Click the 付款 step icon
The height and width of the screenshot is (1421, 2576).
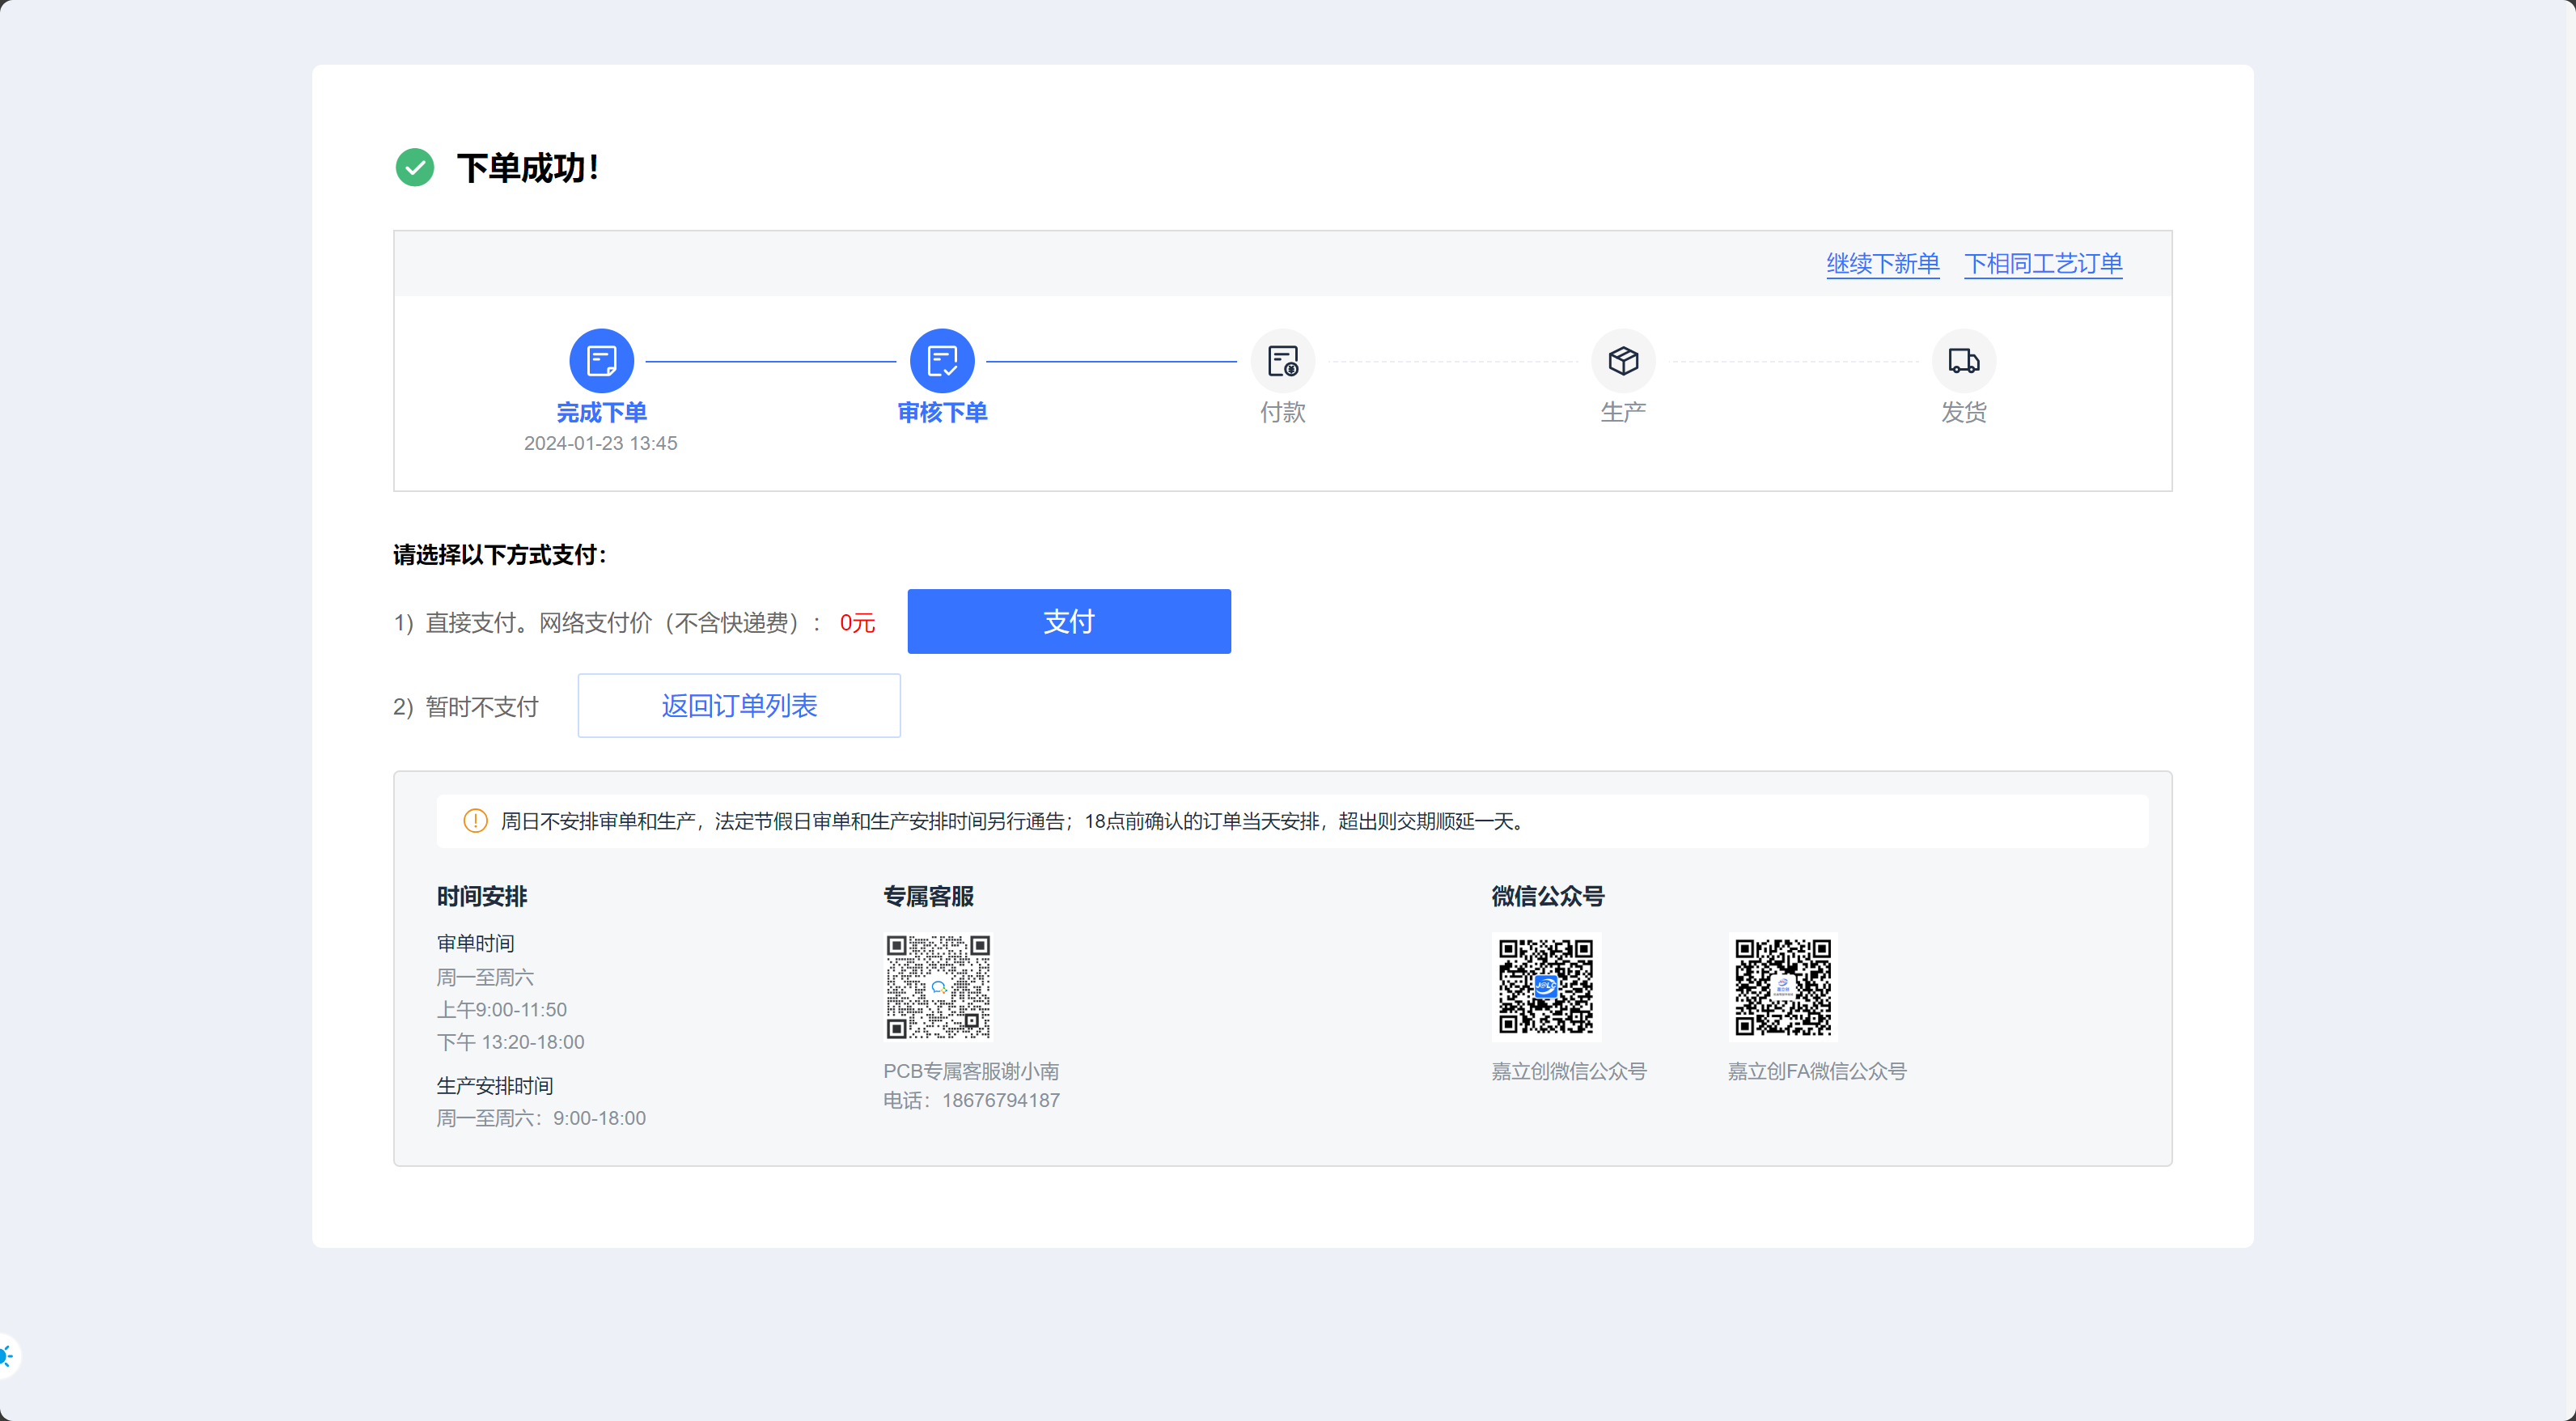click(x=1282, y=360)
